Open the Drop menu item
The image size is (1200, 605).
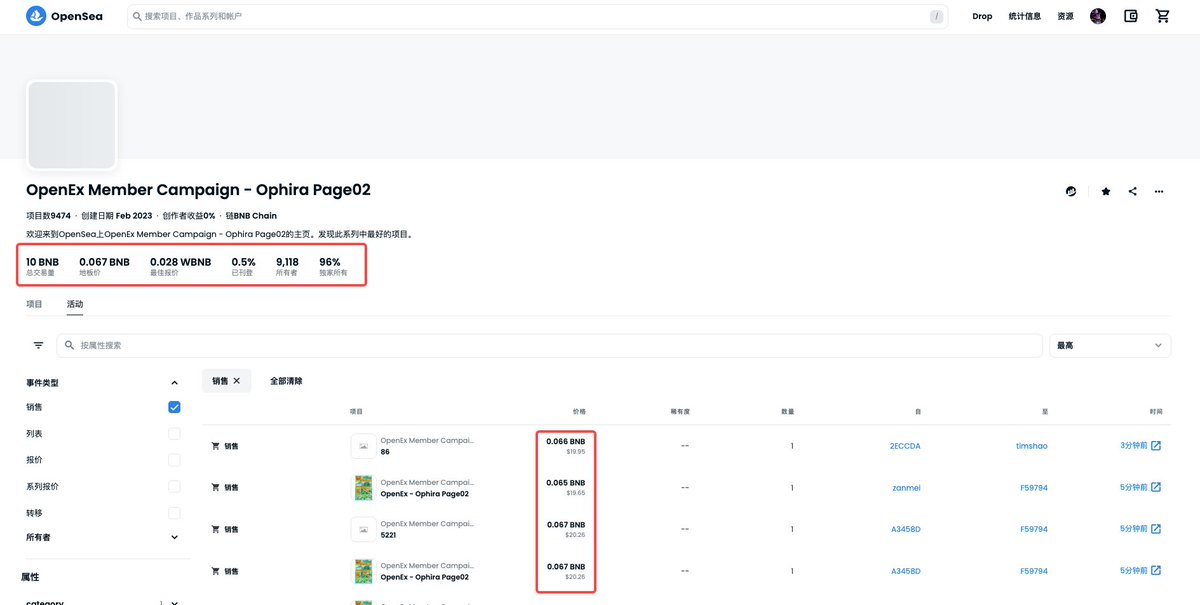click(982, 16)
